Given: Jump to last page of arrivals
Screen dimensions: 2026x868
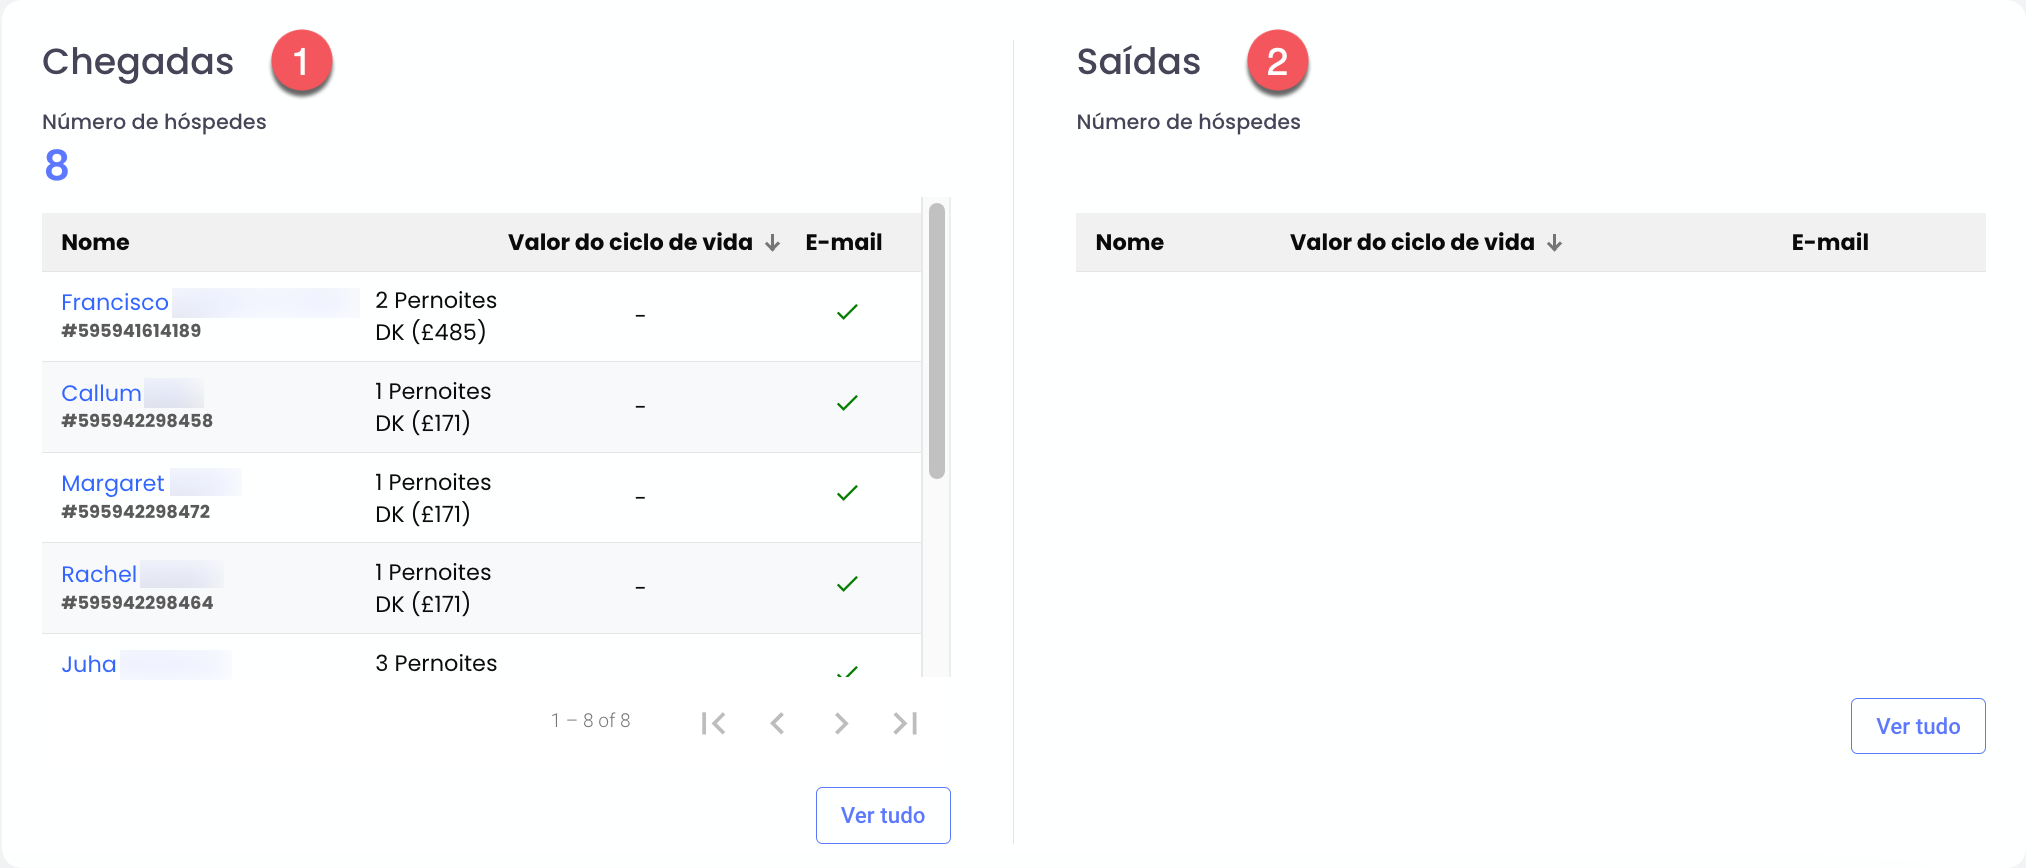Looking at the screenshot, I should click(x=905, y=723).
